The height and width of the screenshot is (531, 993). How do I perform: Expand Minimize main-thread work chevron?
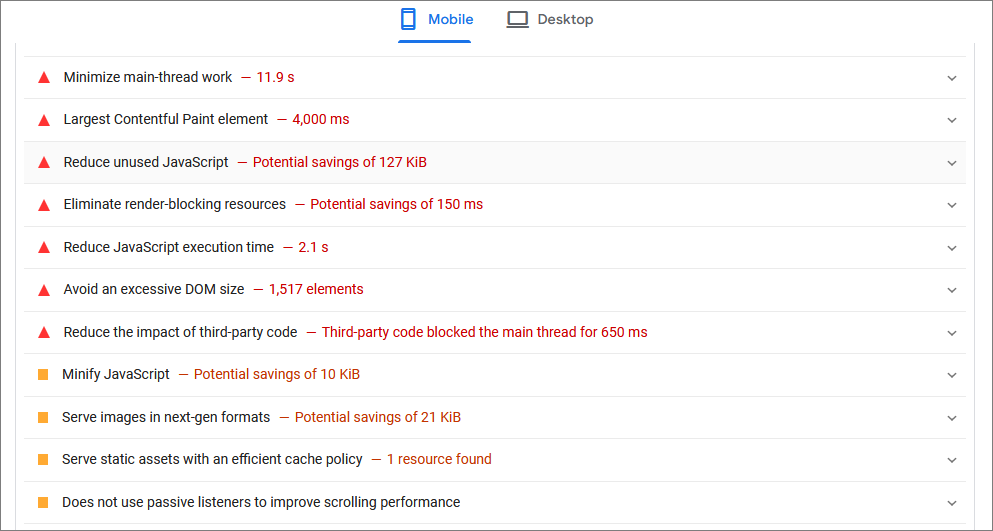tap(952, 78)
